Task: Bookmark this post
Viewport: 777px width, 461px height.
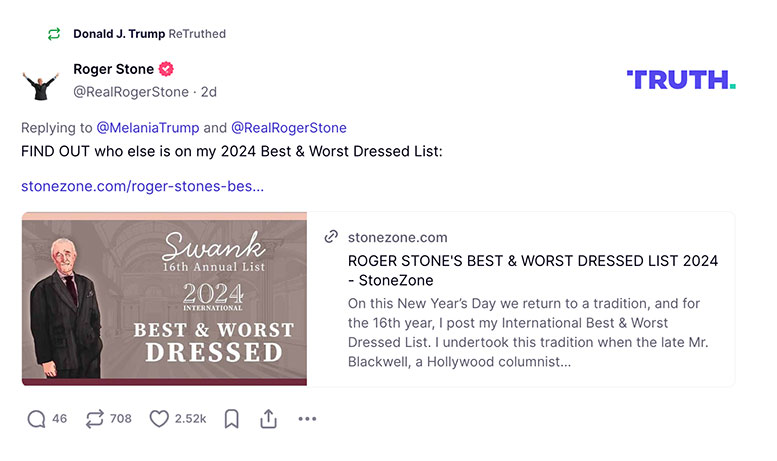Action: click(x=231, y=419)
